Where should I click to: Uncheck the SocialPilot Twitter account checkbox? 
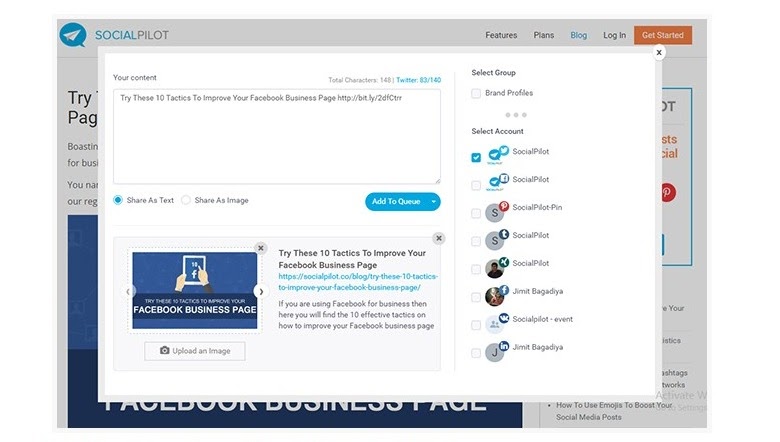pyautogui.click(x=476, y=158)
